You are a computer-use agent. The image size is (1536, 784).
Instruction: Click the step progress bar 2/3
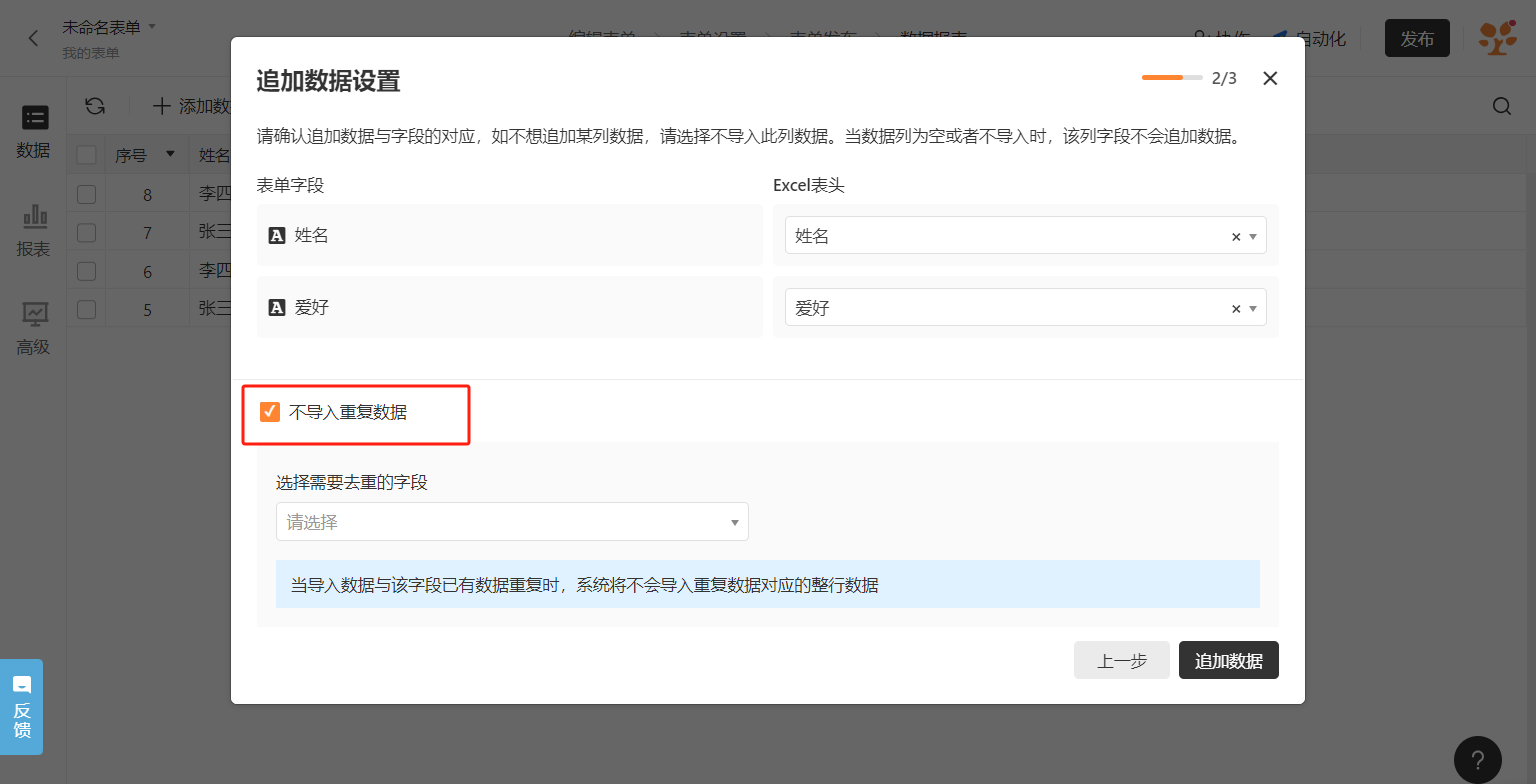pyautogui.click(x=1172, y=77)
